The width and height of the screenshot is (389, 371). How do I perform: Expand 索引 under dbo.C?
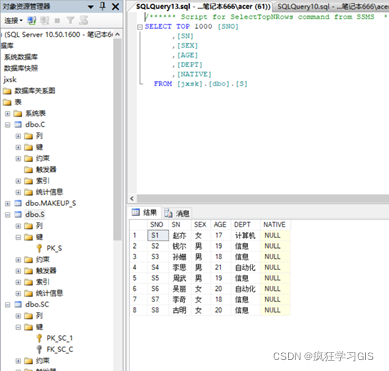click(x=18, y=181)
